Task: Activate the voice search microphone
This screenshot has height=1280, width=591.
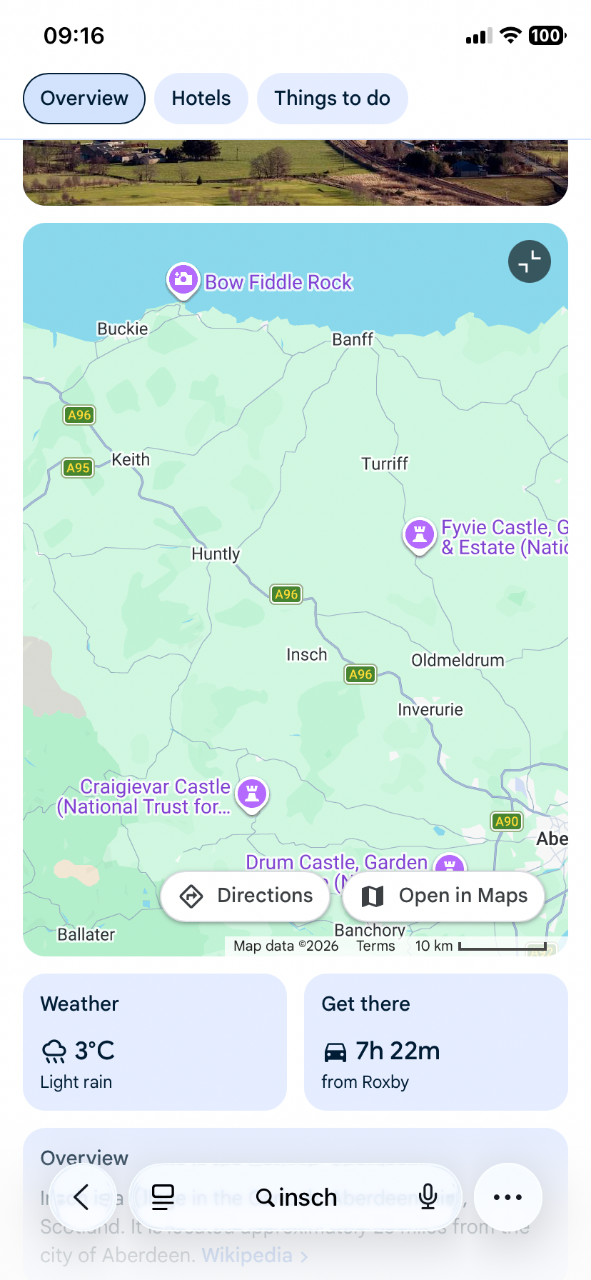Action: 428,1197
